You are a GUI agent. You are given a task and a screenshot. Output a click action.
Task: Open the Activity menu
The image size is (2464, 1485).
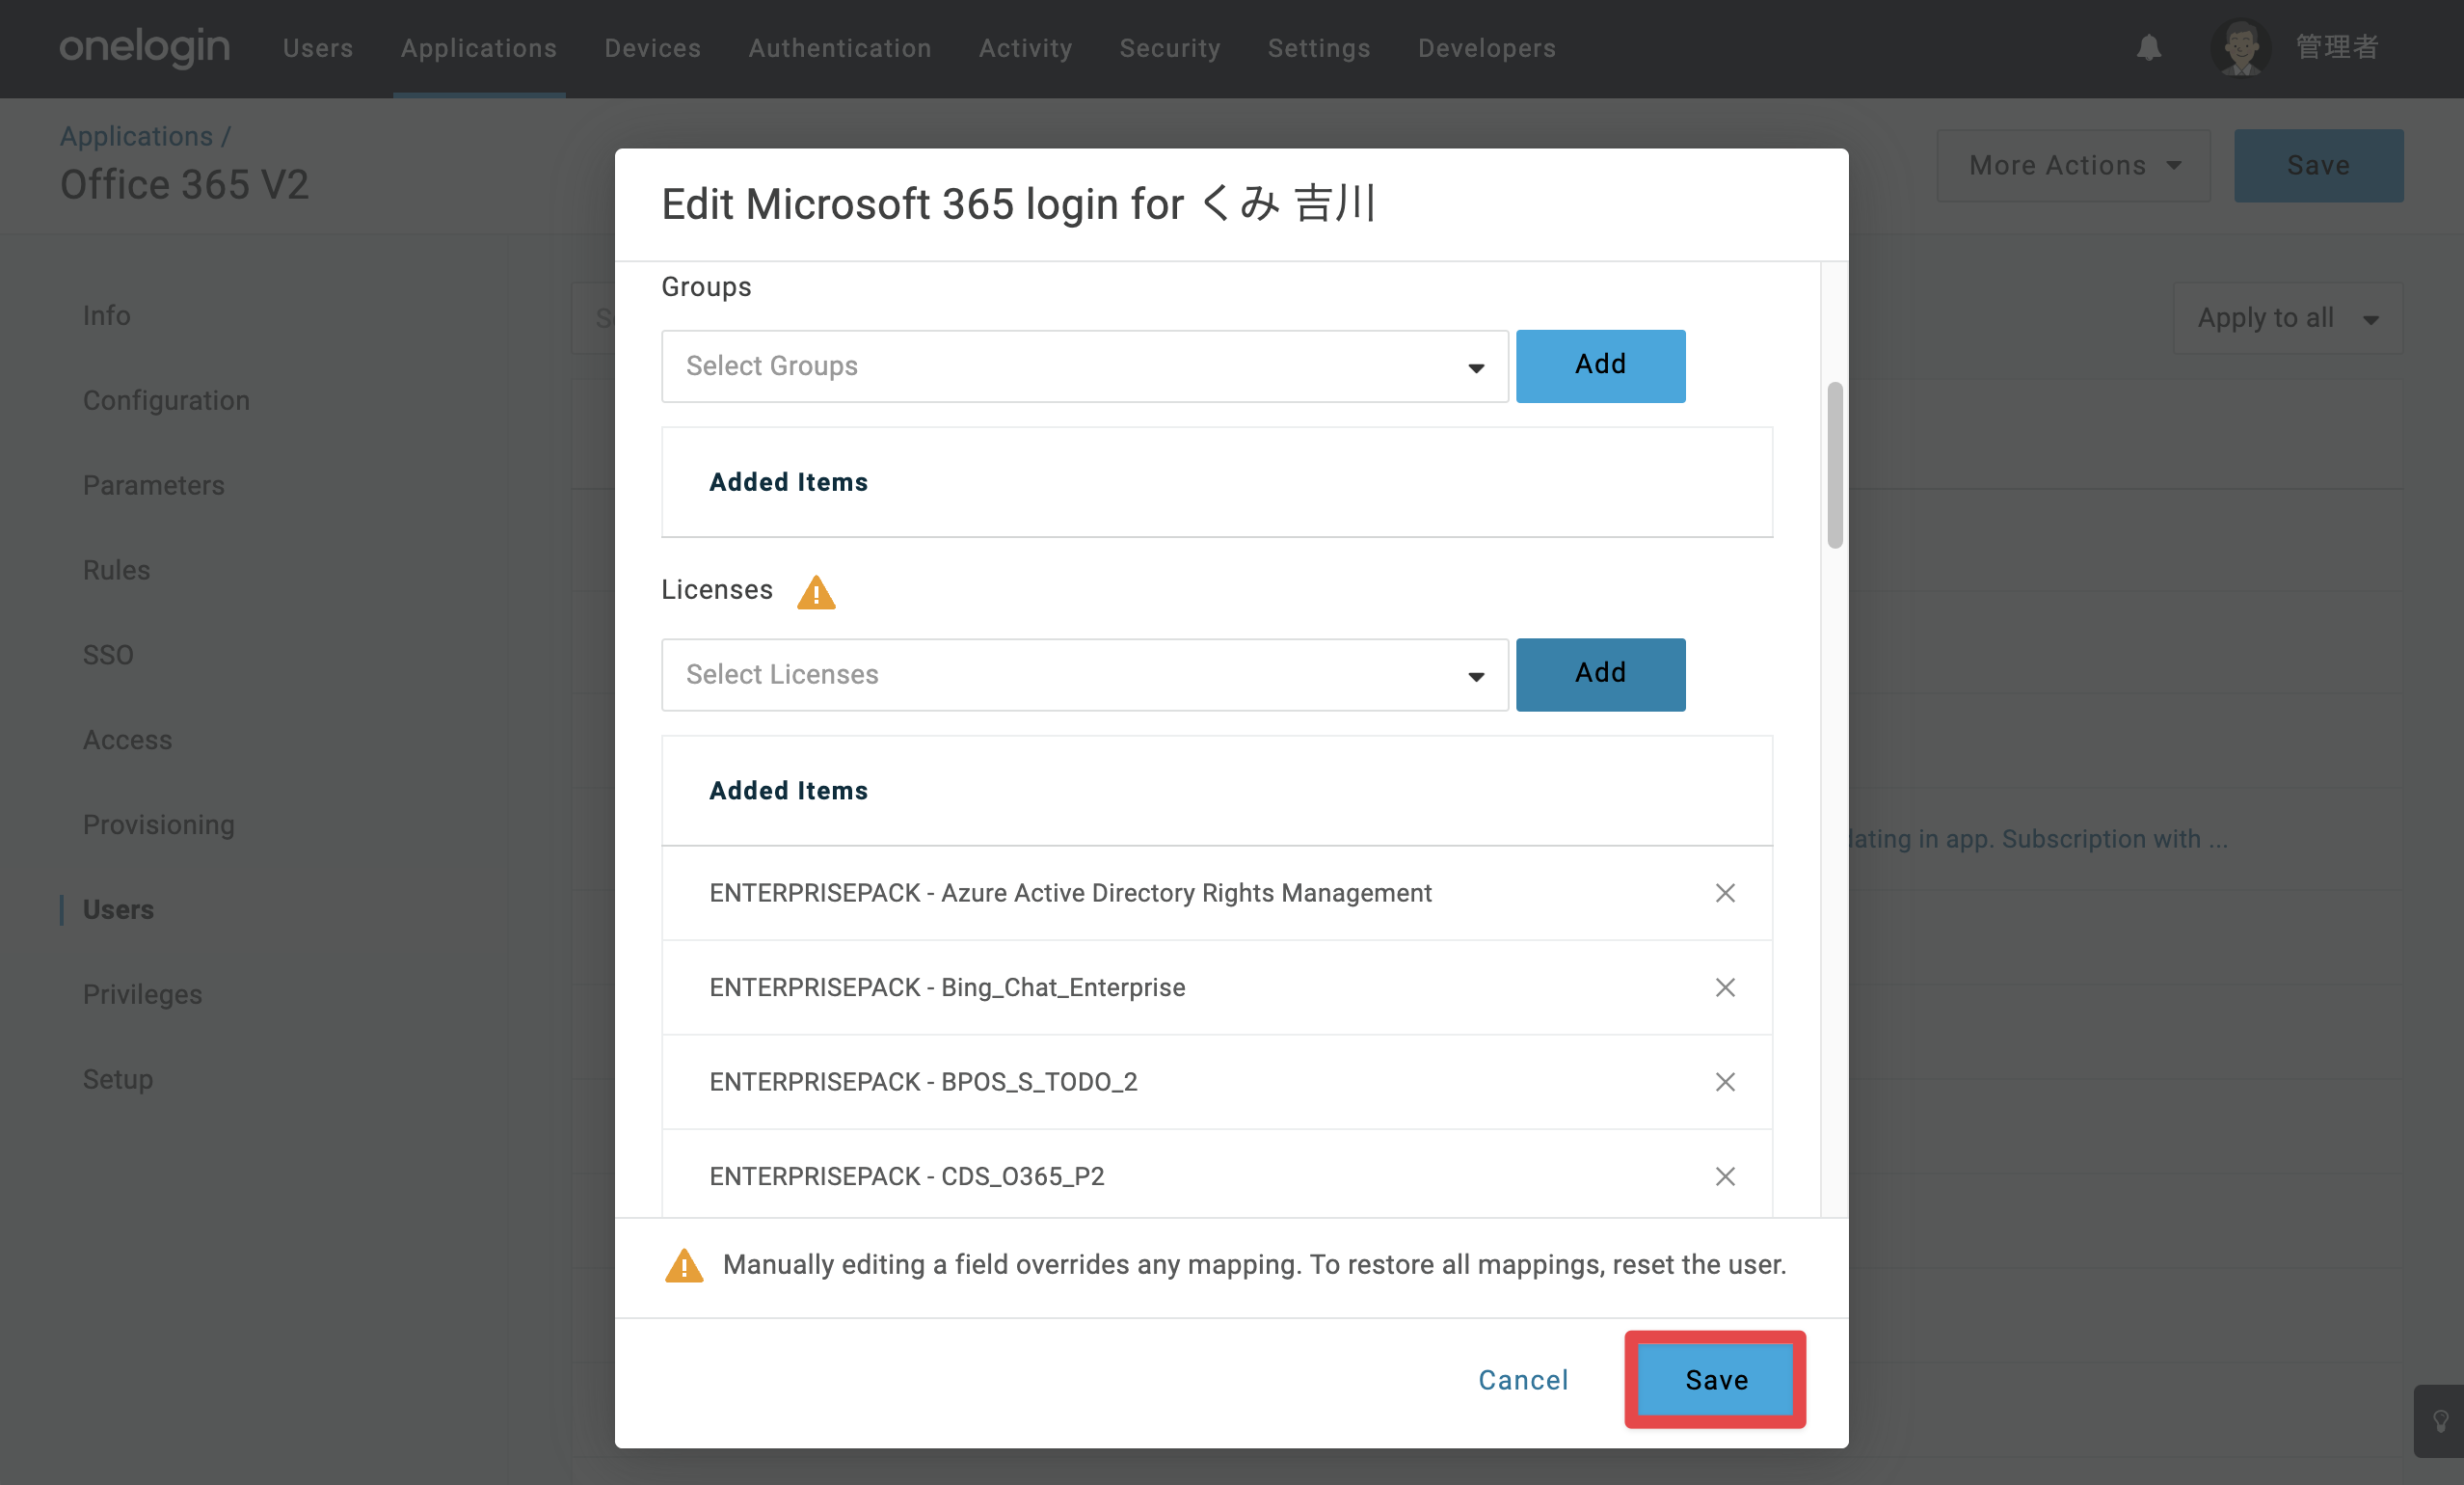pyautogui.click(x=1026, y=48)
